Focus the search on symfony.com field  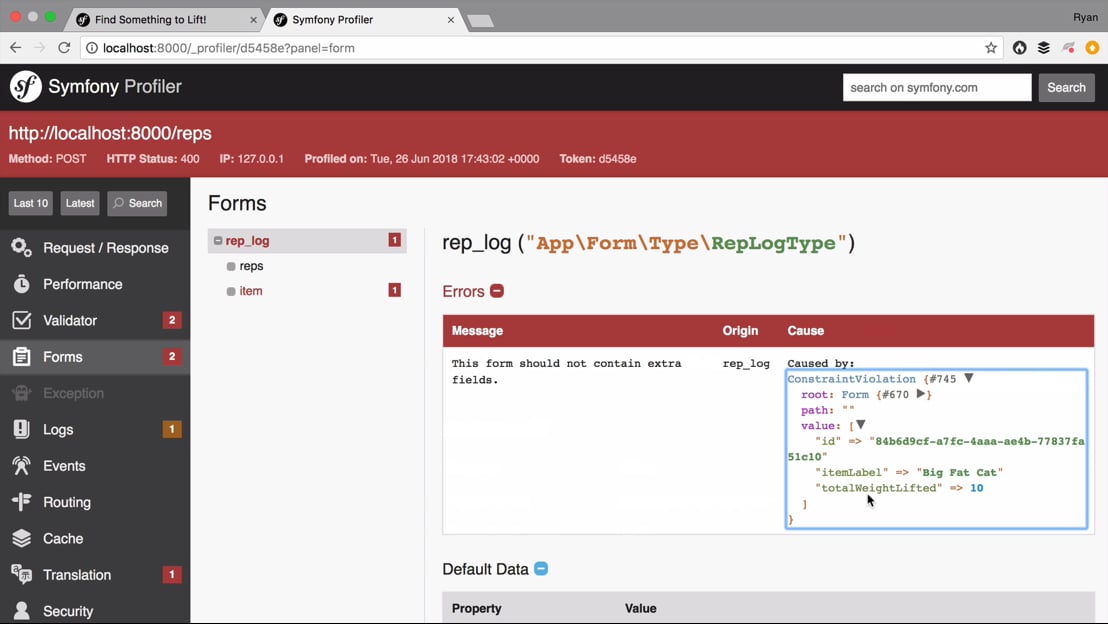click(x=937, y=88)
